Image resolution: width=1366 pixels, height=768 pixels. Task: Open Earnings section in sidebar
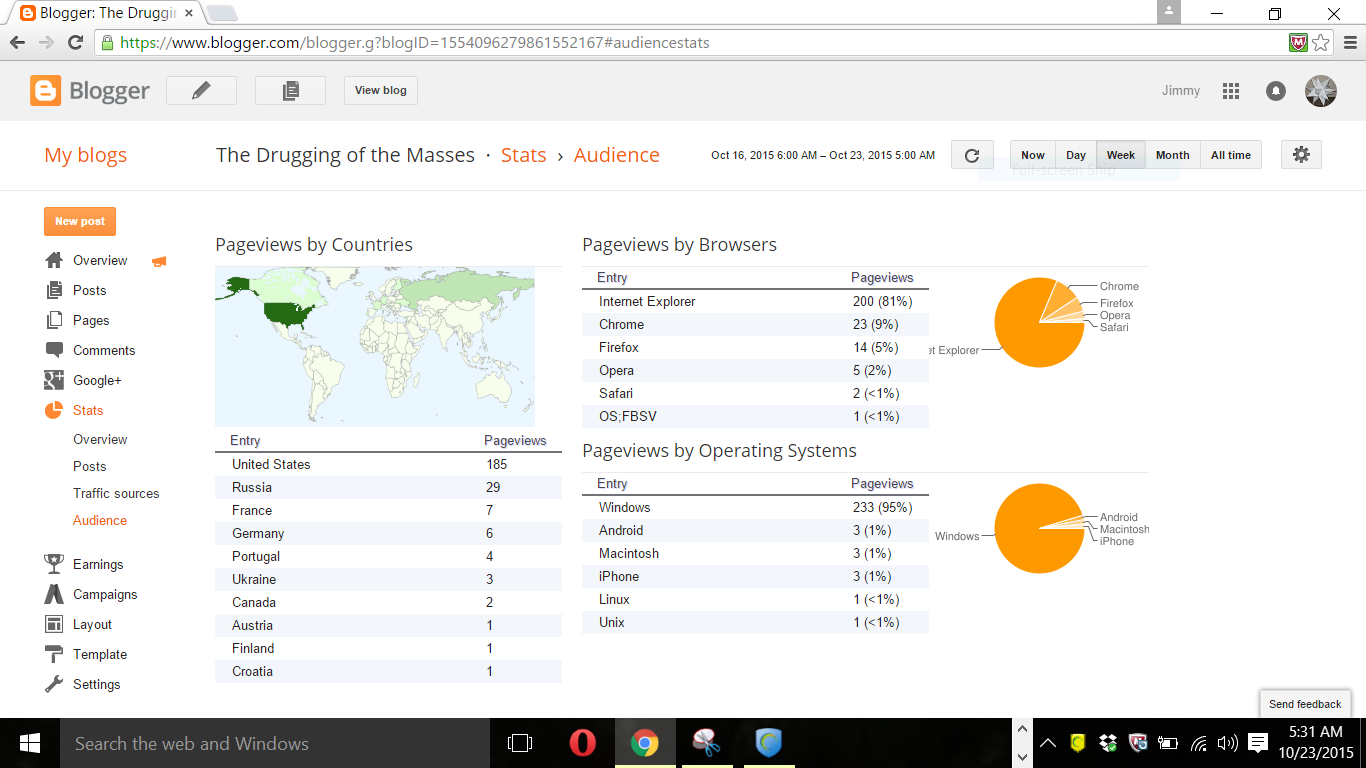98,564
